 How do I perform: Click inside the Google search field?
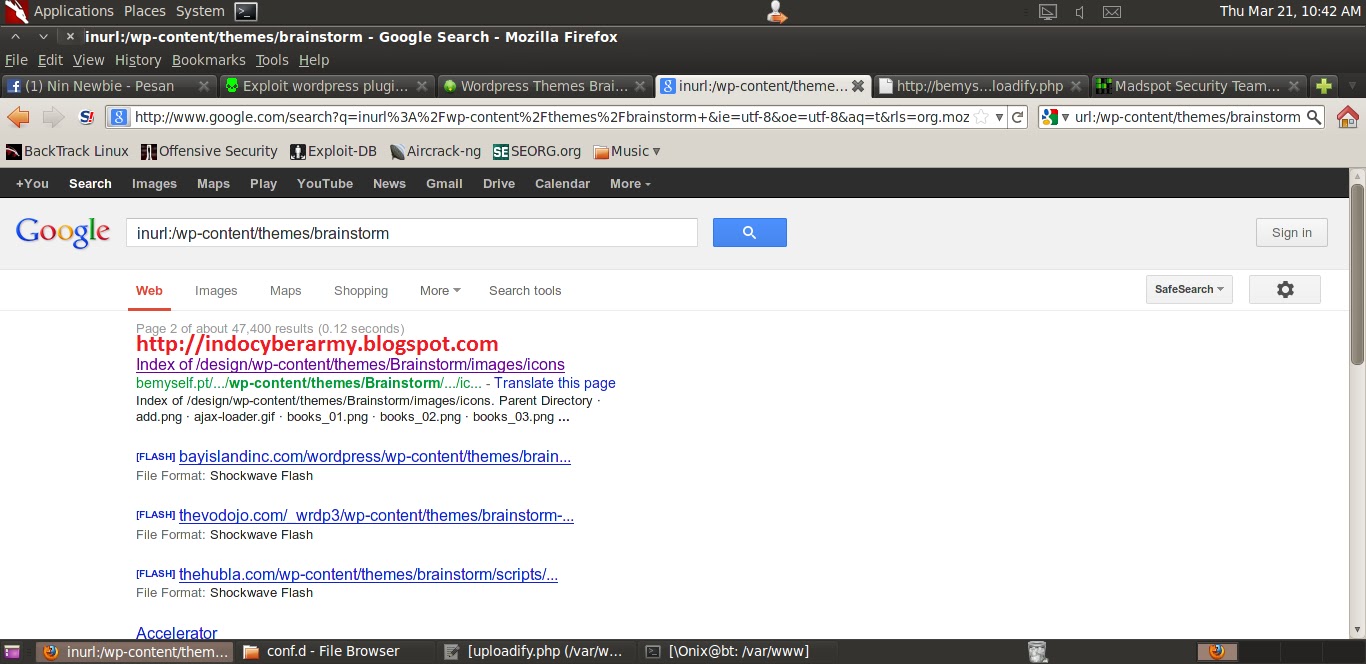(410, 232)
